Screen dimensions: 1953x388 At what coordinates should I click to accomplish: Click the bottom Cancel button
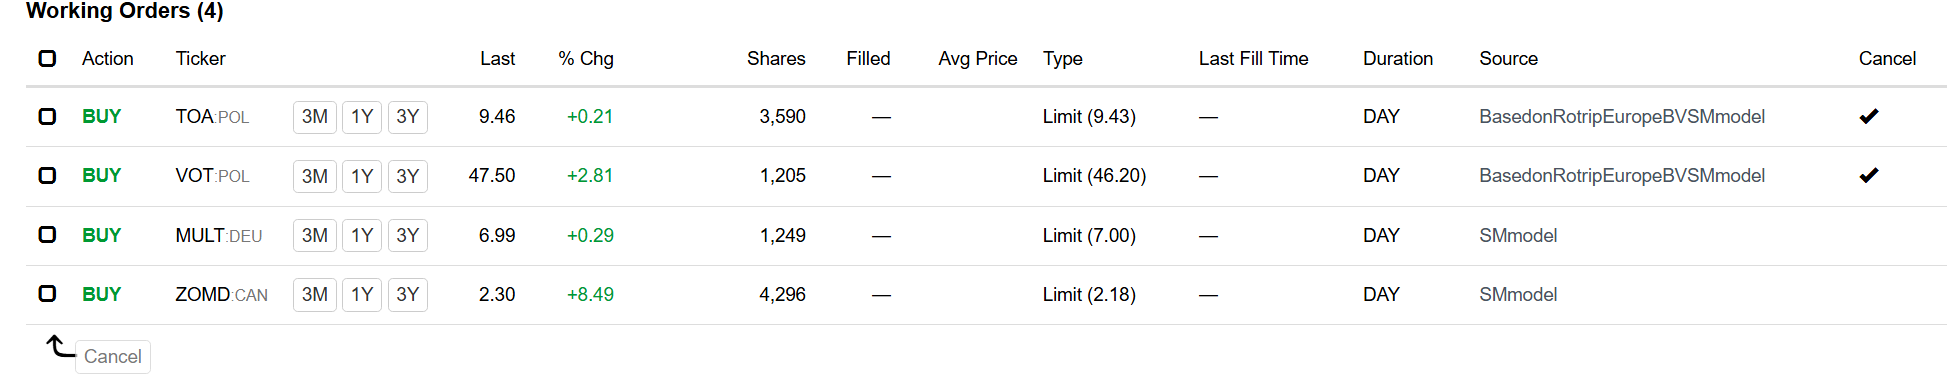(x=113, y=356)
